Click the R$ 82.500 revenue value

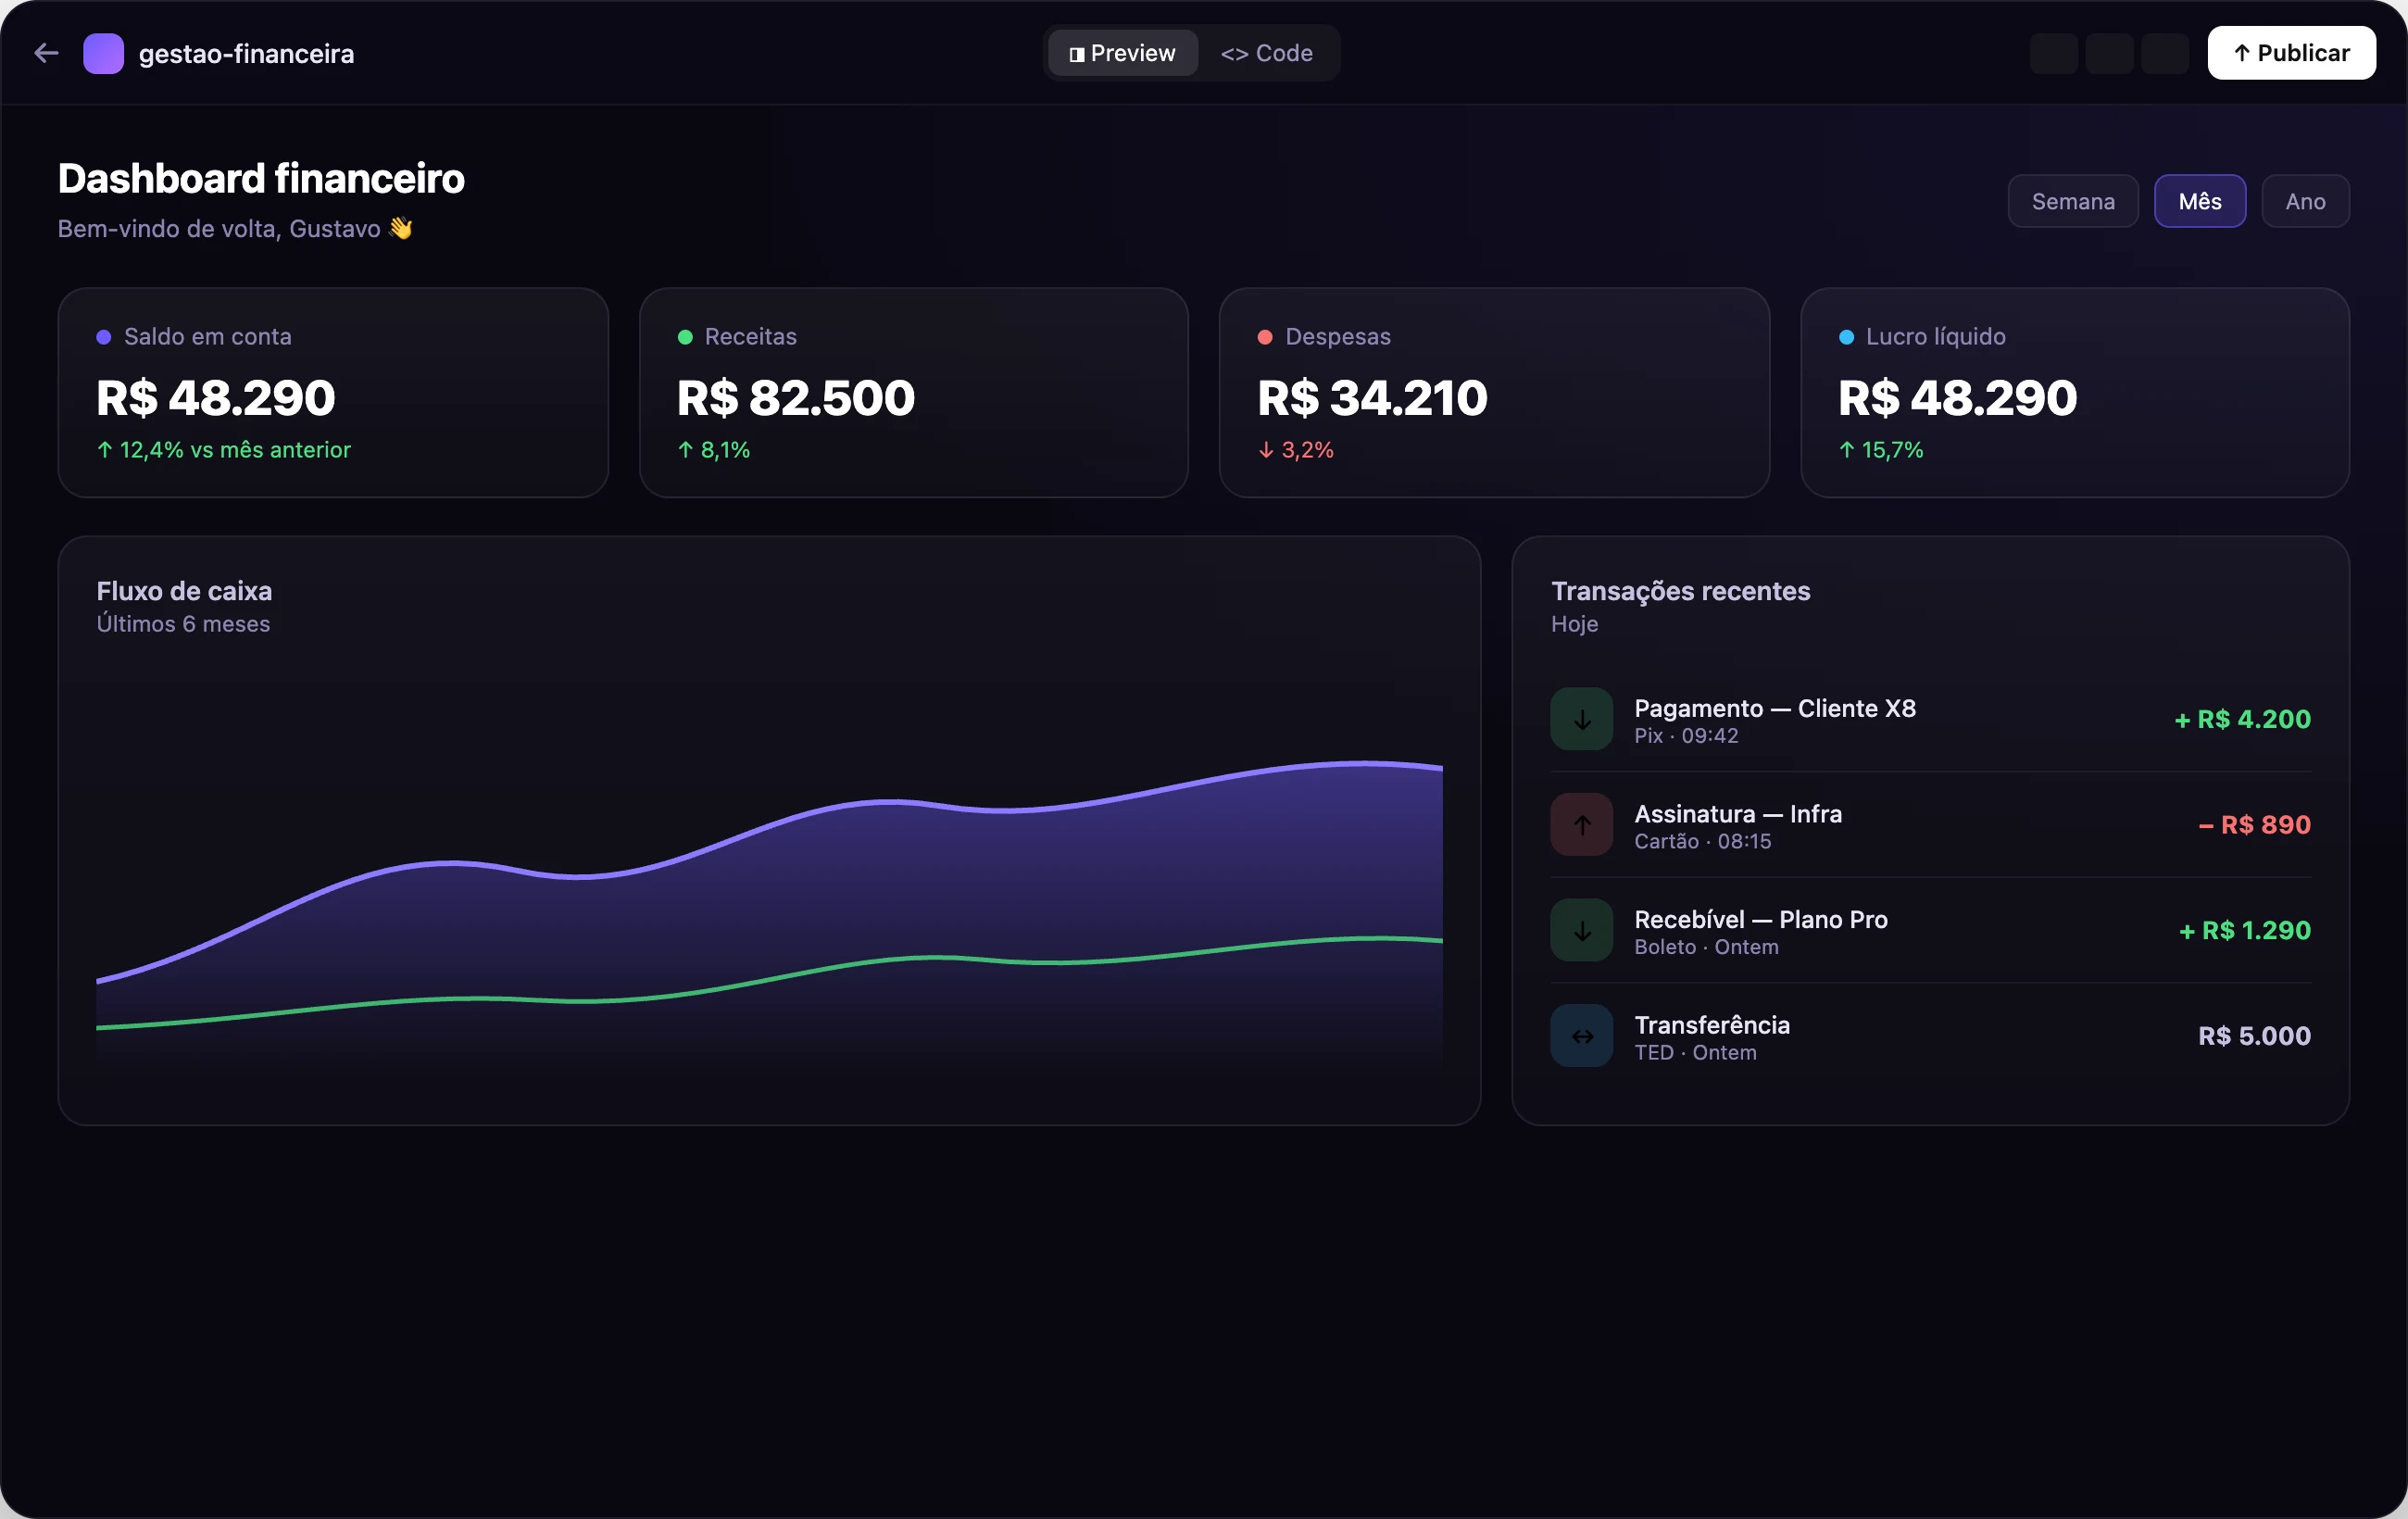click(x=796, y=397)
